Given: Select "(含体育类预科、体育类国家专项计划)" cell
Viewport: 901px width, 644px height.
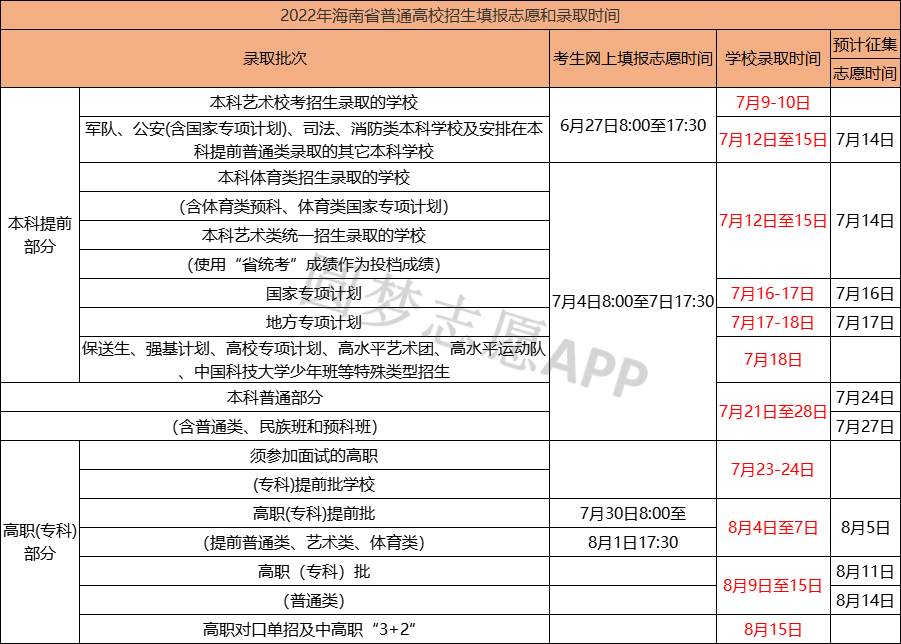Looking at the screenshot, I should pos(314,206).
